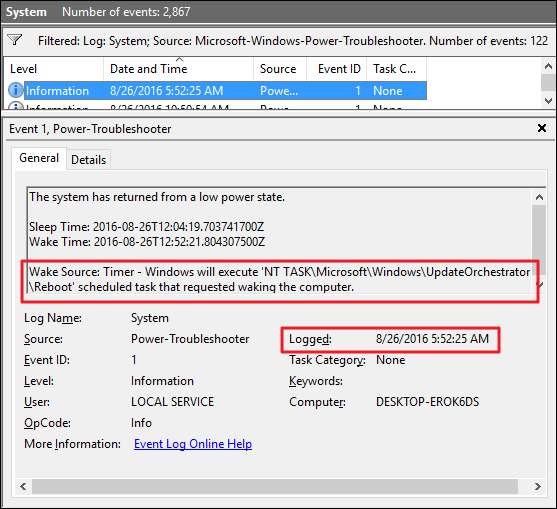Click the Source column header

[280, 69]
